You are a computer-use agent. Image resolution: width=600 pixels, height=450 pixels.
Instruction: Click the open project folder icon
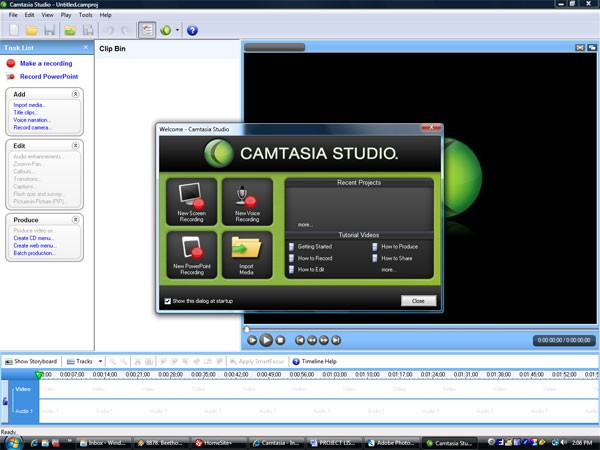(33, 31)
